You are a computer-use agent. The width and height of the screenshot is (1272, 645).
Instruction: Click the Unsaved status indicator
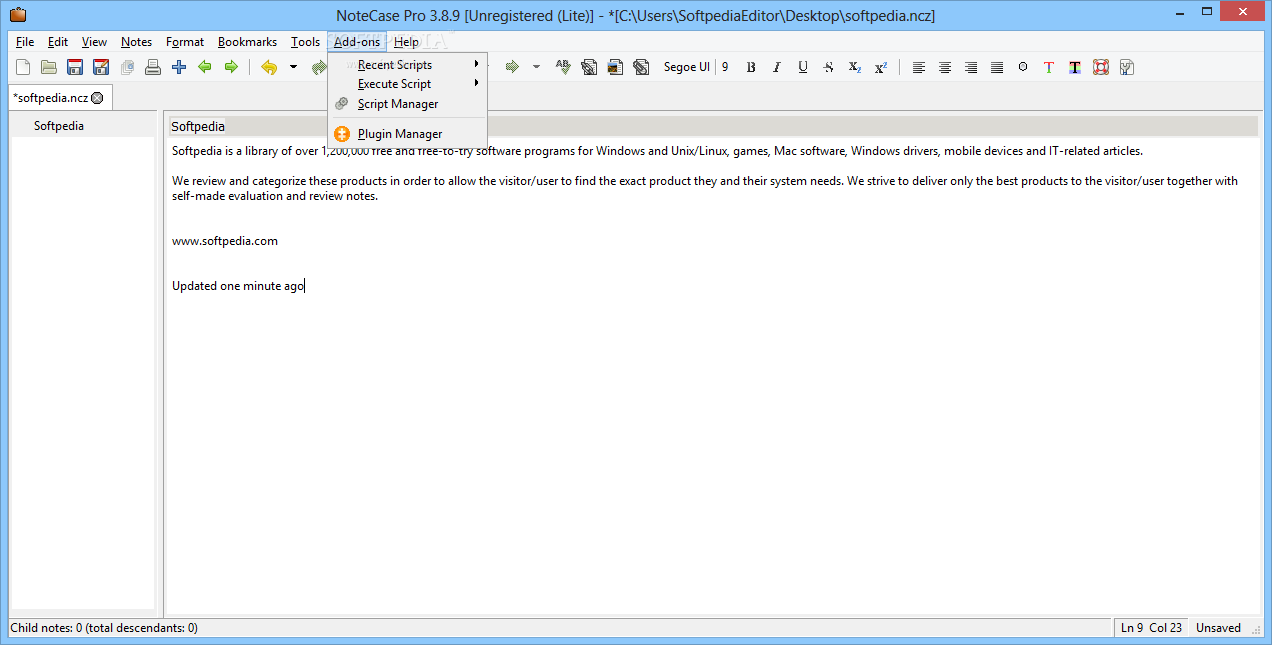(x=1218, y=628)
